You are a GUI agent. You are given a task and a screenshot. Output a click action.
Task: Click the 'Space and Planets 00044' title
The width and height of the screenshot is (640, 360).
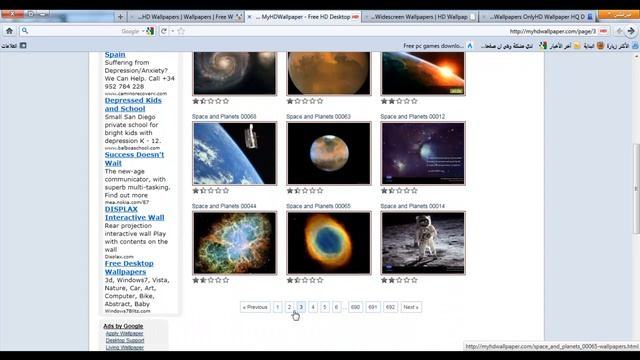pos(224,206)
